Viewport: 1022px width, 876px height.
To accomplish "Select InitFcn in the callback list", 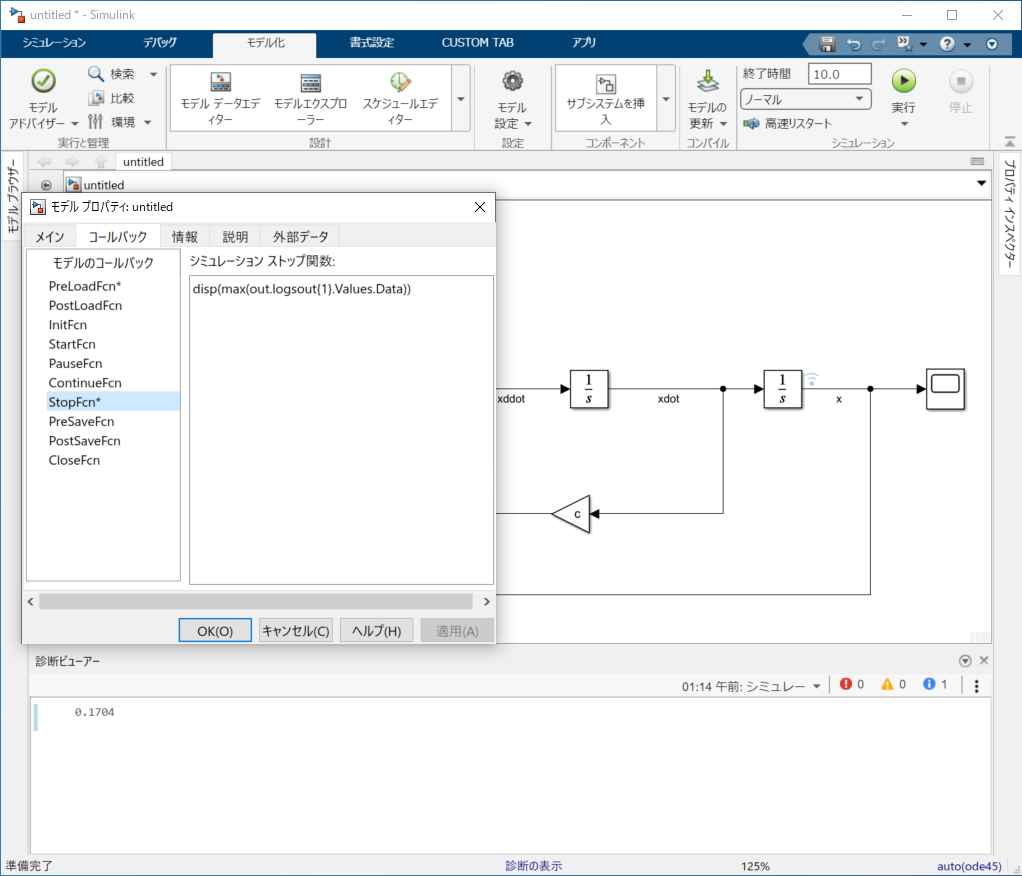I will pyautogui.click(x=68, y=325).
